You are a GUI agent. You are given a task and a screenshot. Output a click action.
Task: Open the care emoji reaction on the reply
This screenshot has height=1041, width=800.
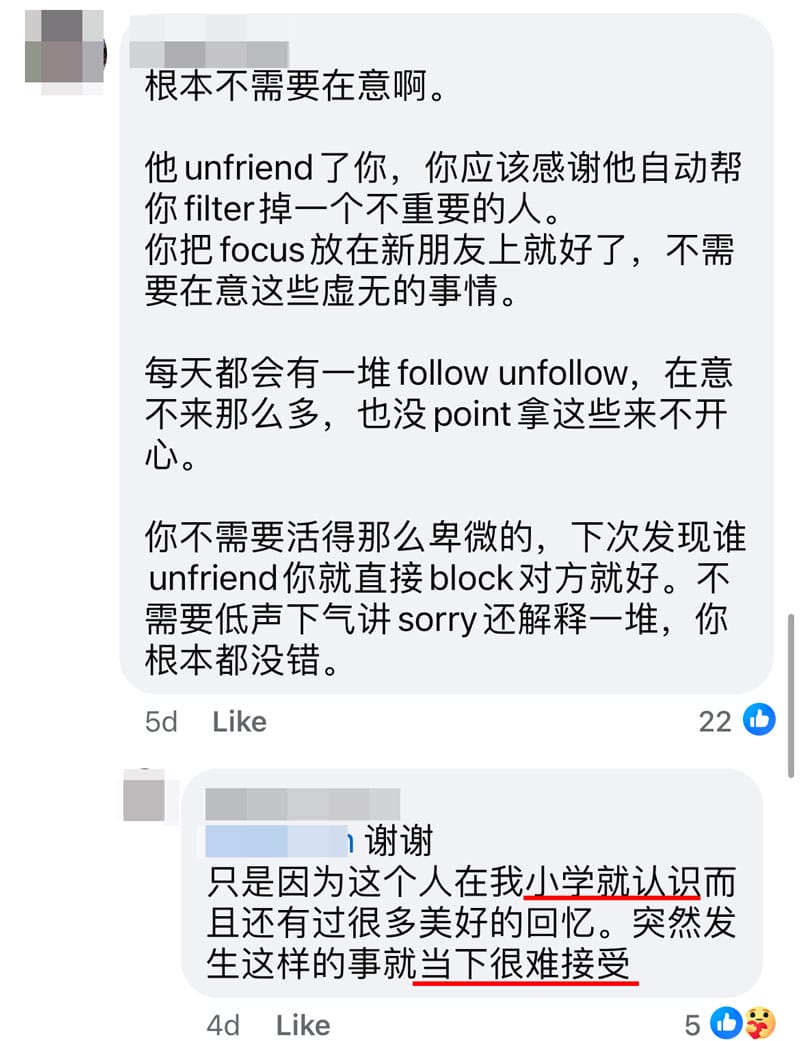[x=760, y=1023]
